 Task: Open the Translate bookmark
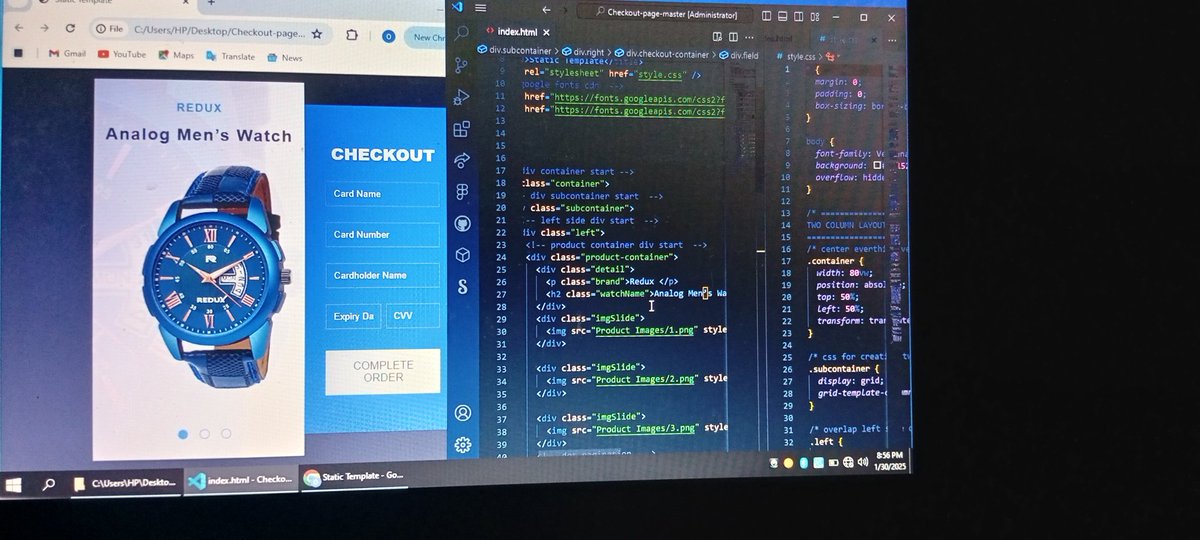point(230,57)
